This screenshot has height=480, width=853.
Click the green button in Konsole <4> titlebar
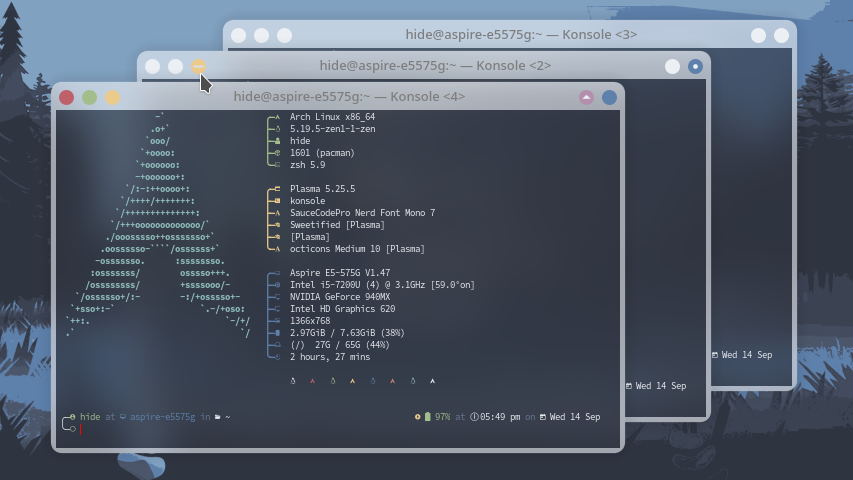[89, 97]
